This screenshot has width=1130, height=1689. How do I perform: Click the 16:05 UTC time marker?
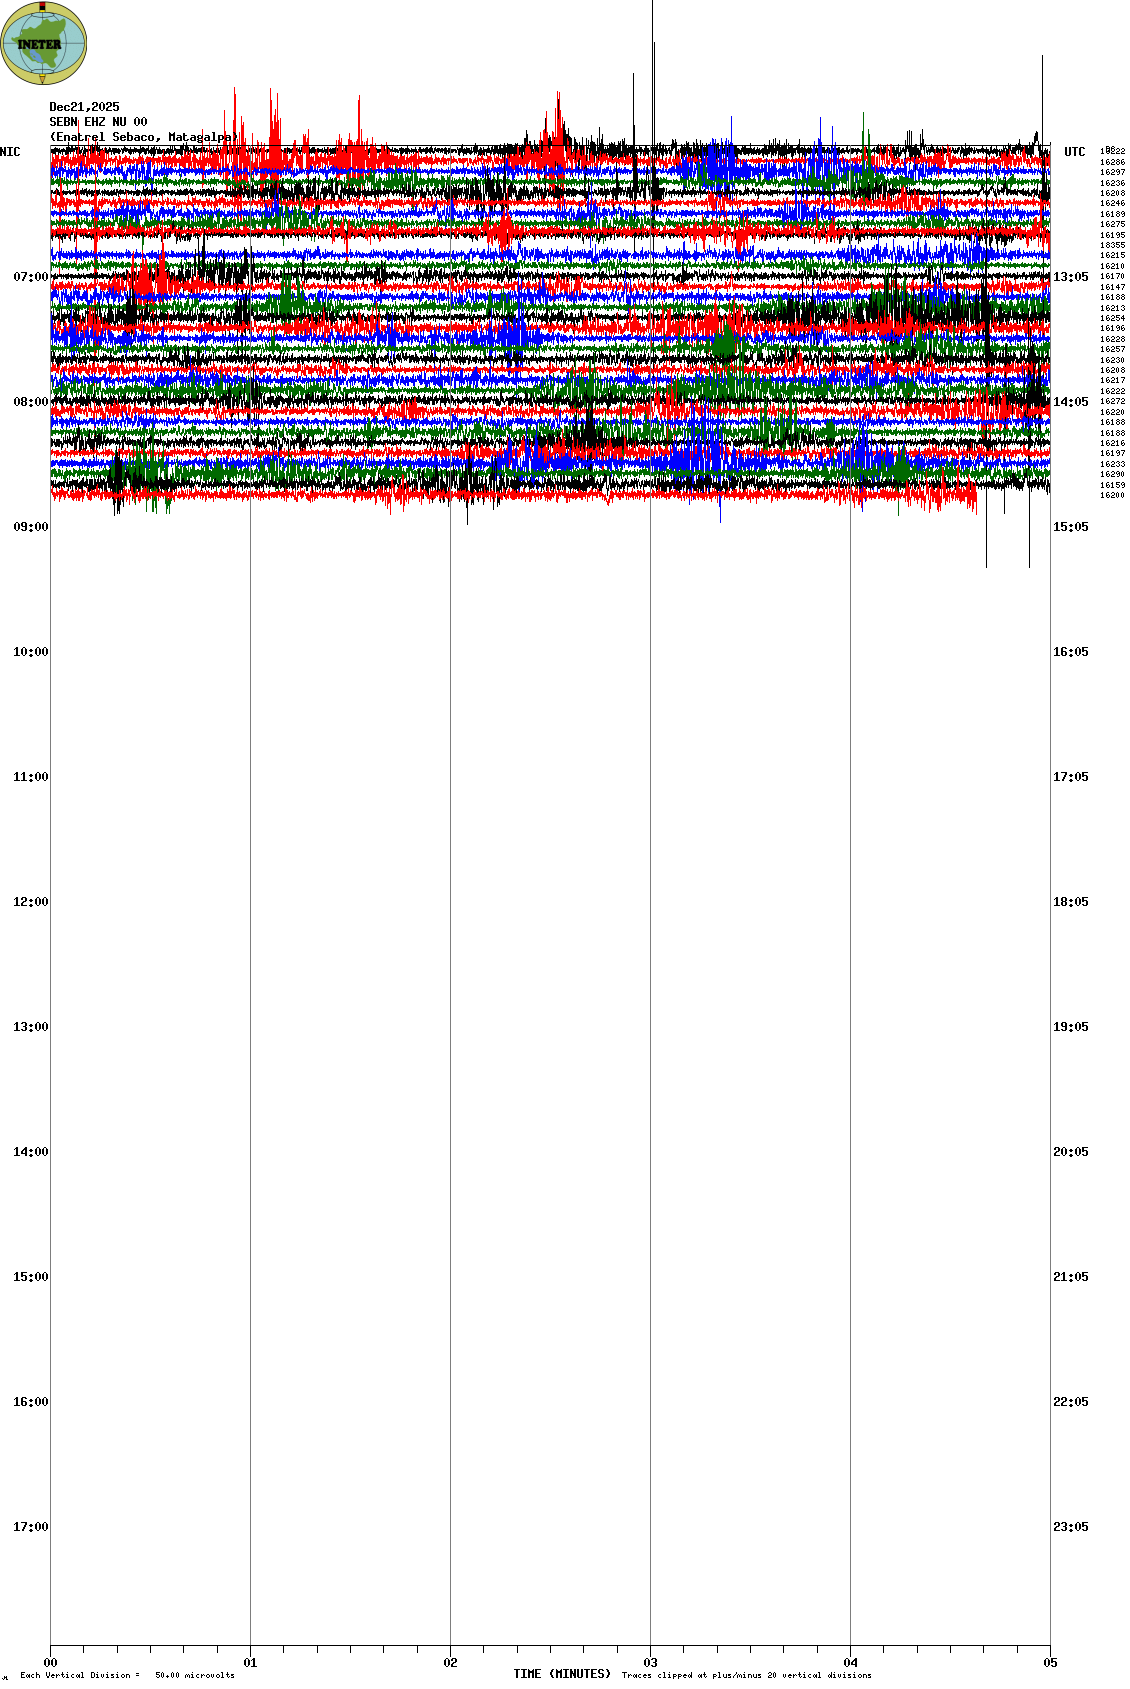[x=1070, y=652]
